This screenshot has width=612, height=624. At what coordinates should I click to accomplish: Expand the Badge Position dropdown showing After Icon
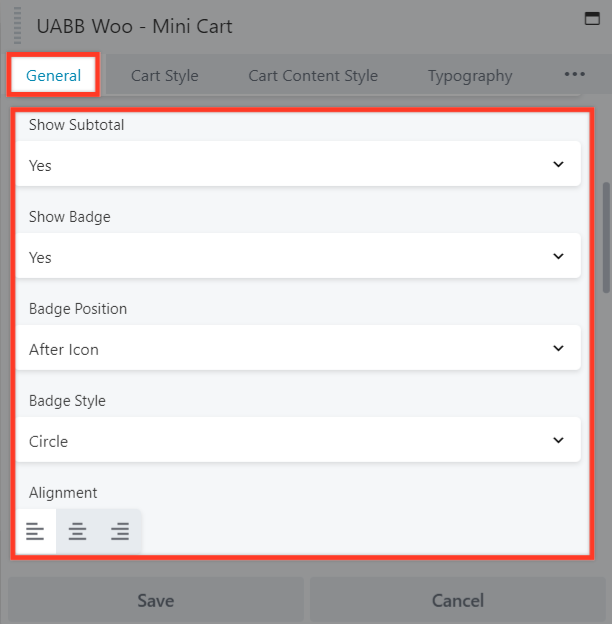click(298, 349)
